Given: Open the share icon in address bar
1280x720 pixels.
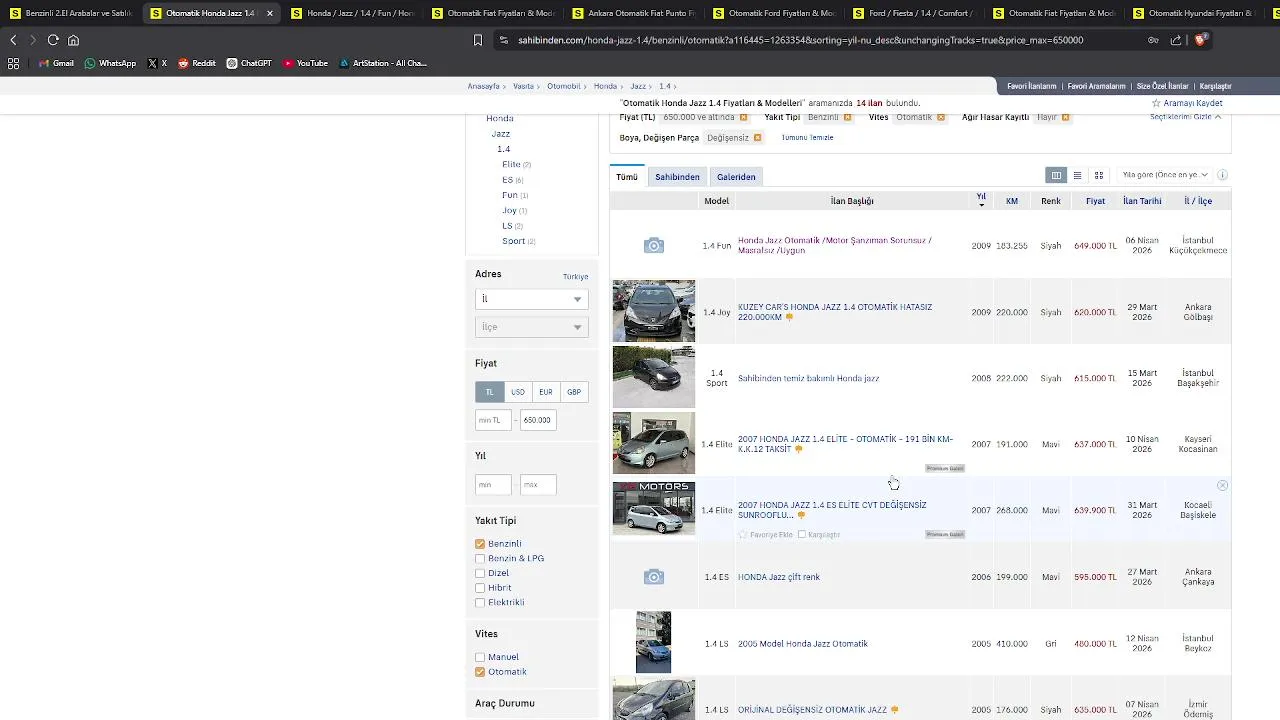Looking at the screenshot, I should point(1176,40).
